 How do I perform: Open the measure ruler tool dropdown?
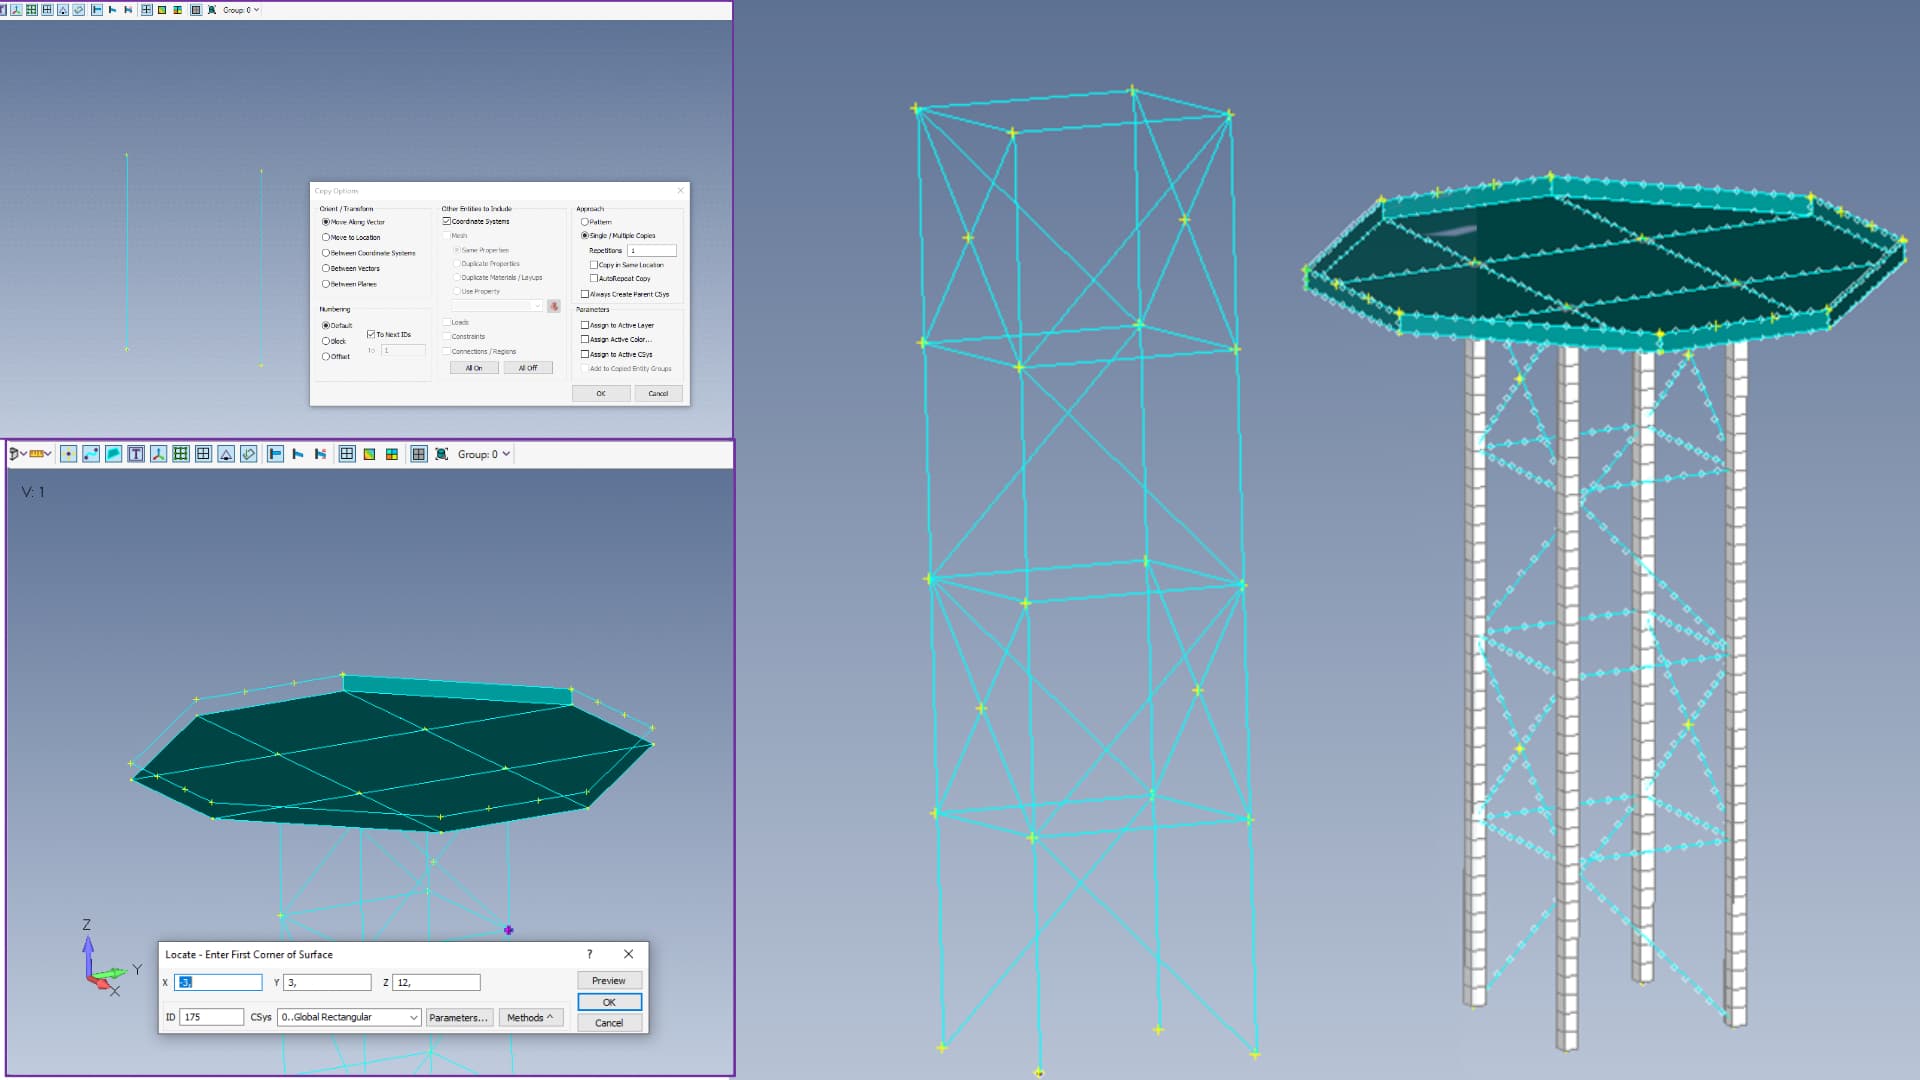click(x=41, y=454)
